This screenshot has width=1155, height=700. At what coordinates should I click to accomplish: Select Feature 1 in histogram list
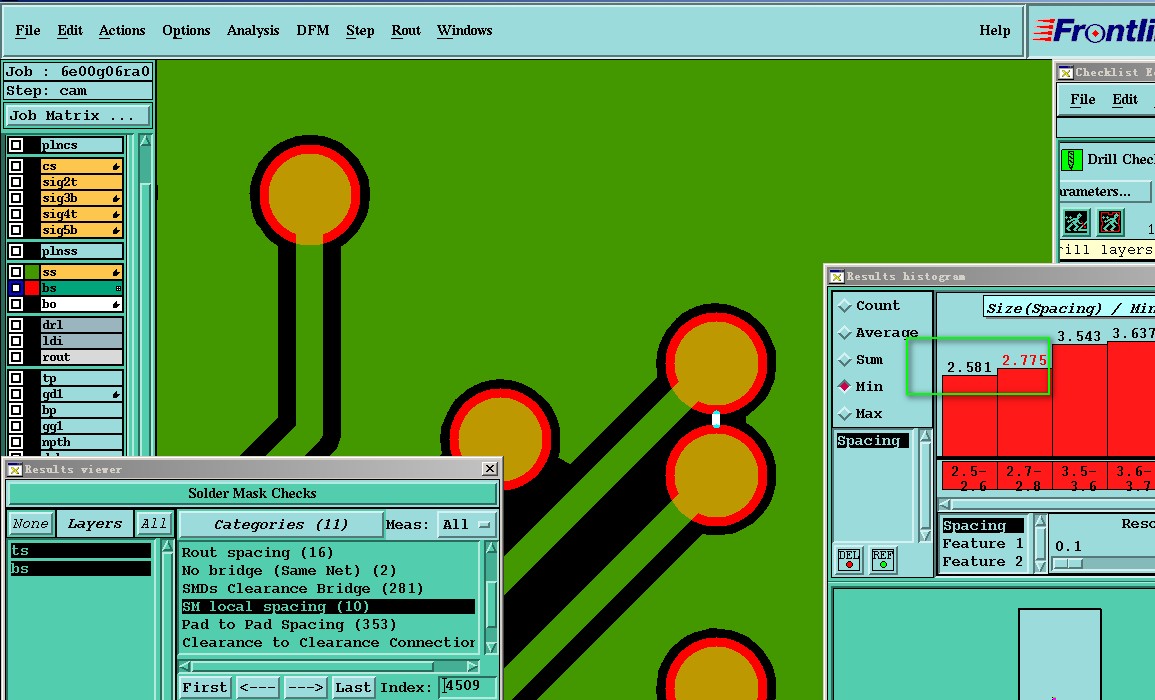(983, 544)
